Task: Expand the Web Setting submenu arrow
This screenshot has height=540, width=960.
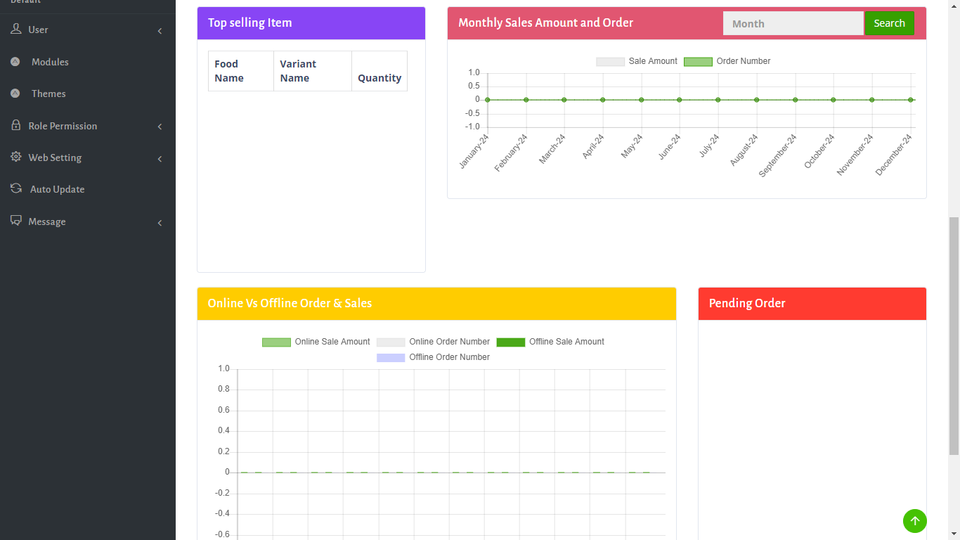Action: point(160,159)
